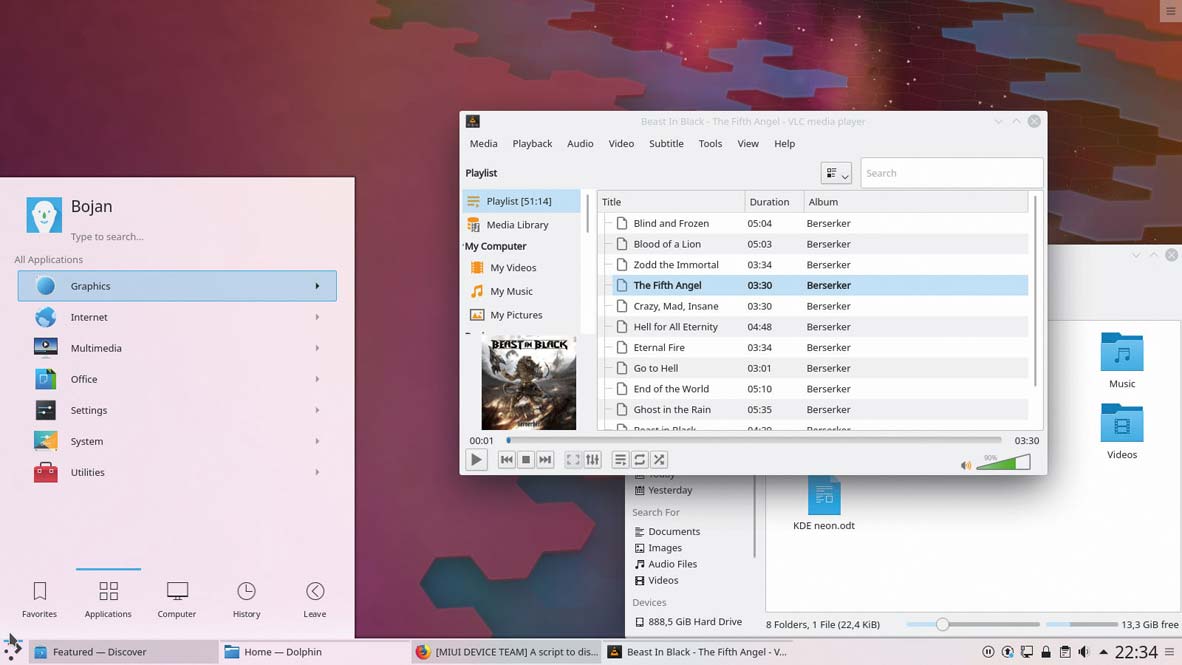
Task: Toggle VLC fullscreen mode
Action: coord(573,460)
